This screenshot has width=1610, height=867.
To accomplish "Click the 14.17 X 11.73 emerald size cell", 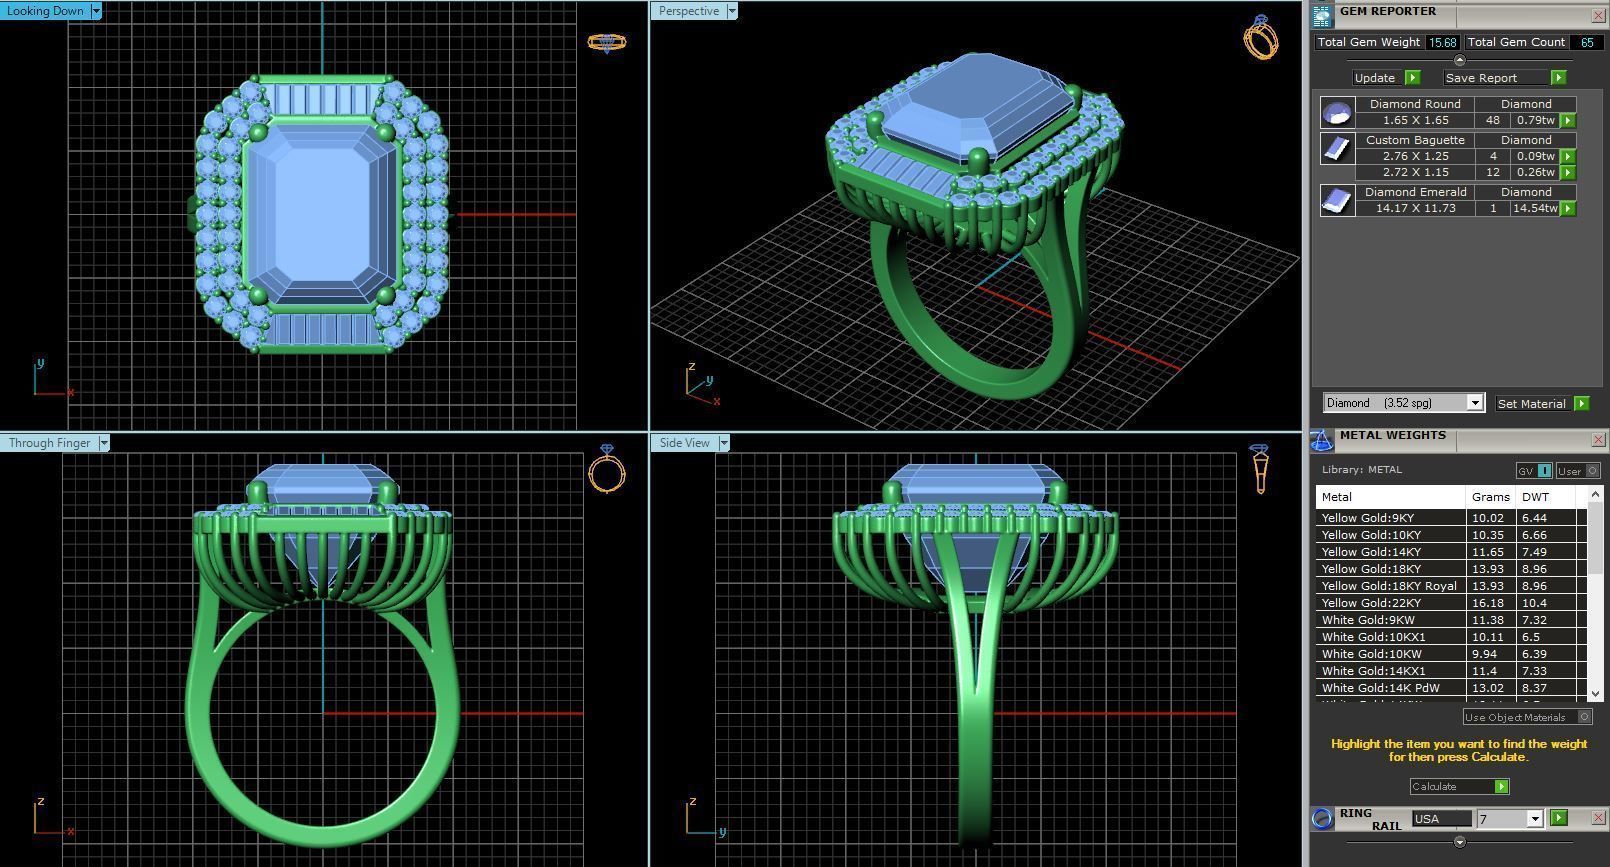I will coord(1415,208).
